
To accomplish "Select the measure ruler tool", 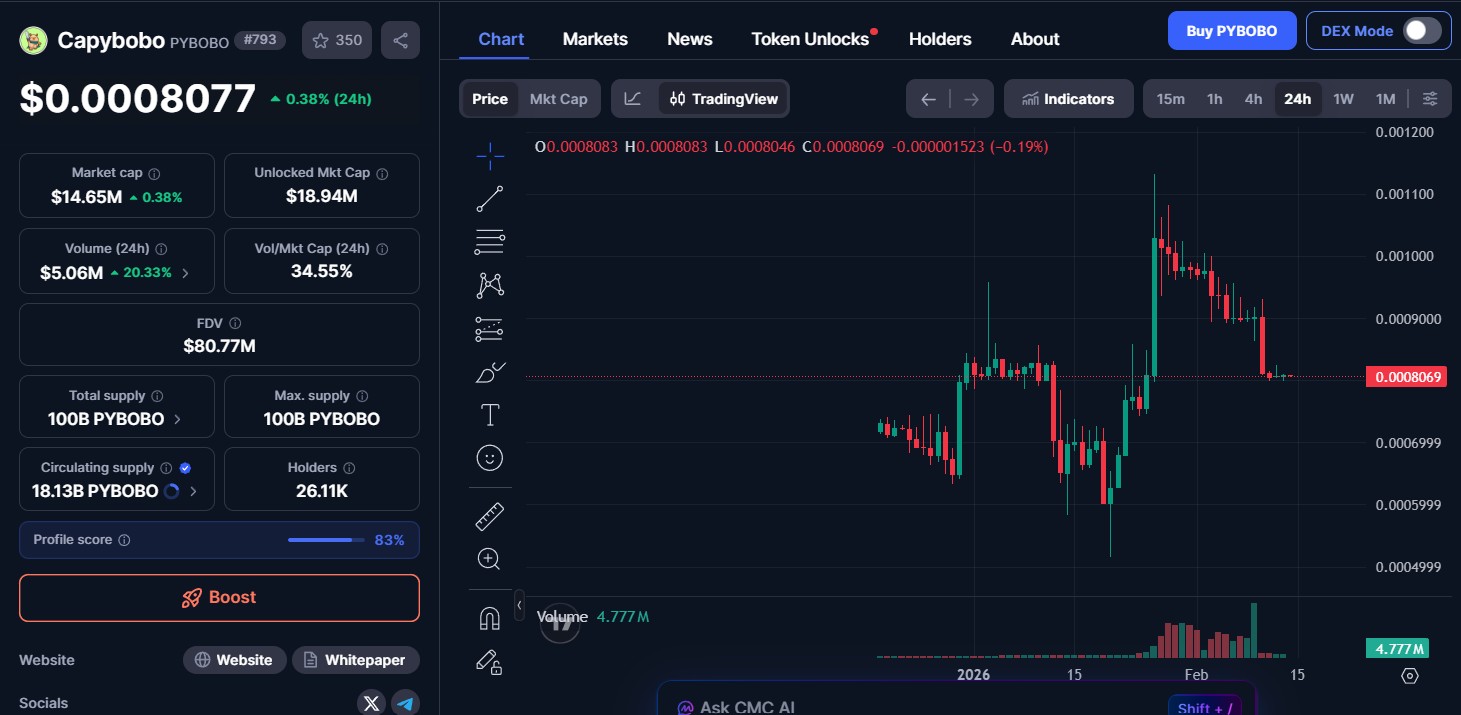I will point(490,515).
